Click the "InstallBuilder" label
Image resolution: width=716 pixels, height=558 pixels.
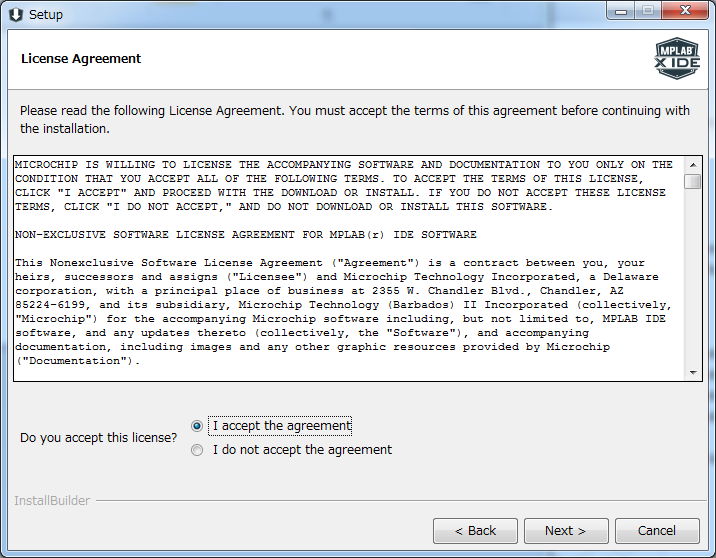point(52,500)
